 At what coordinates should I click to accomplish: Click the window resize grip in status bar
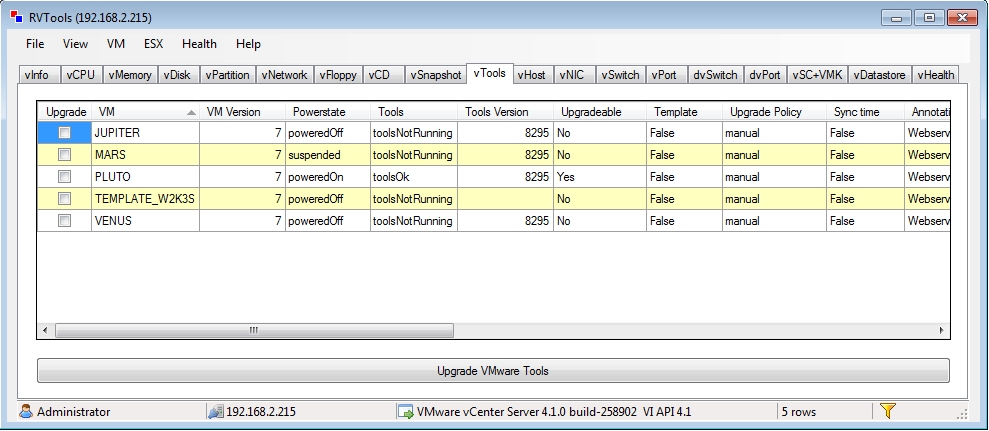[962, 414]
